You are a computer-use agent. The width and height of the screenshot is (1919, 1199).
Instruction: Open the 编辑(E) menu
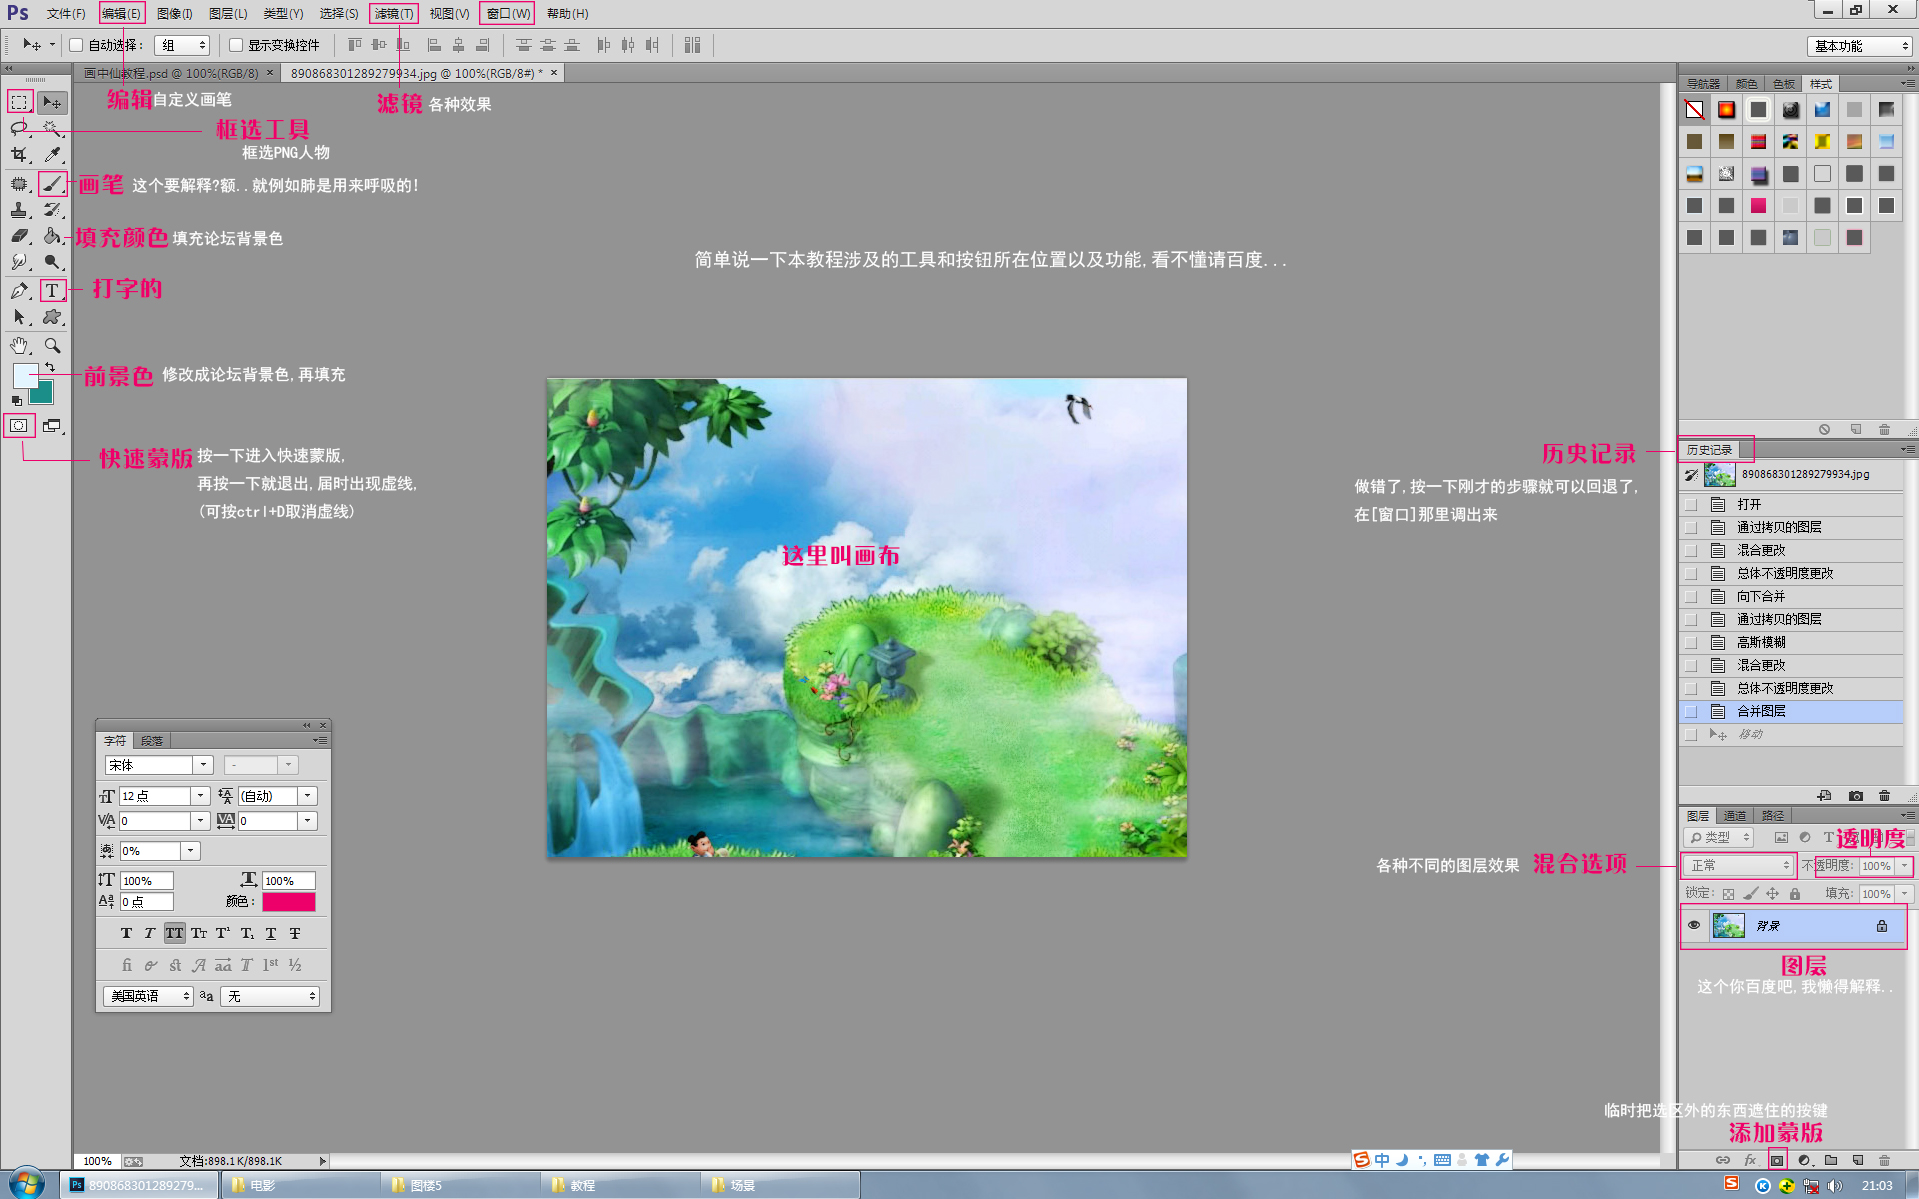tap(122, 13)
